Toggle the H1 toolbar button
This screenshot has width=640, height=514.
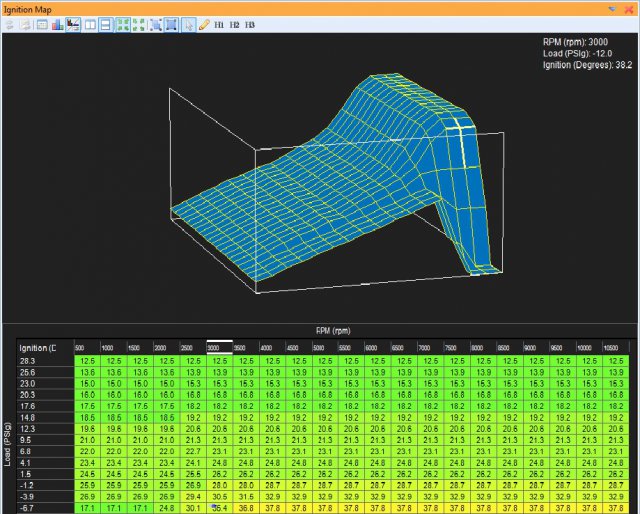[x=219, y=23]
